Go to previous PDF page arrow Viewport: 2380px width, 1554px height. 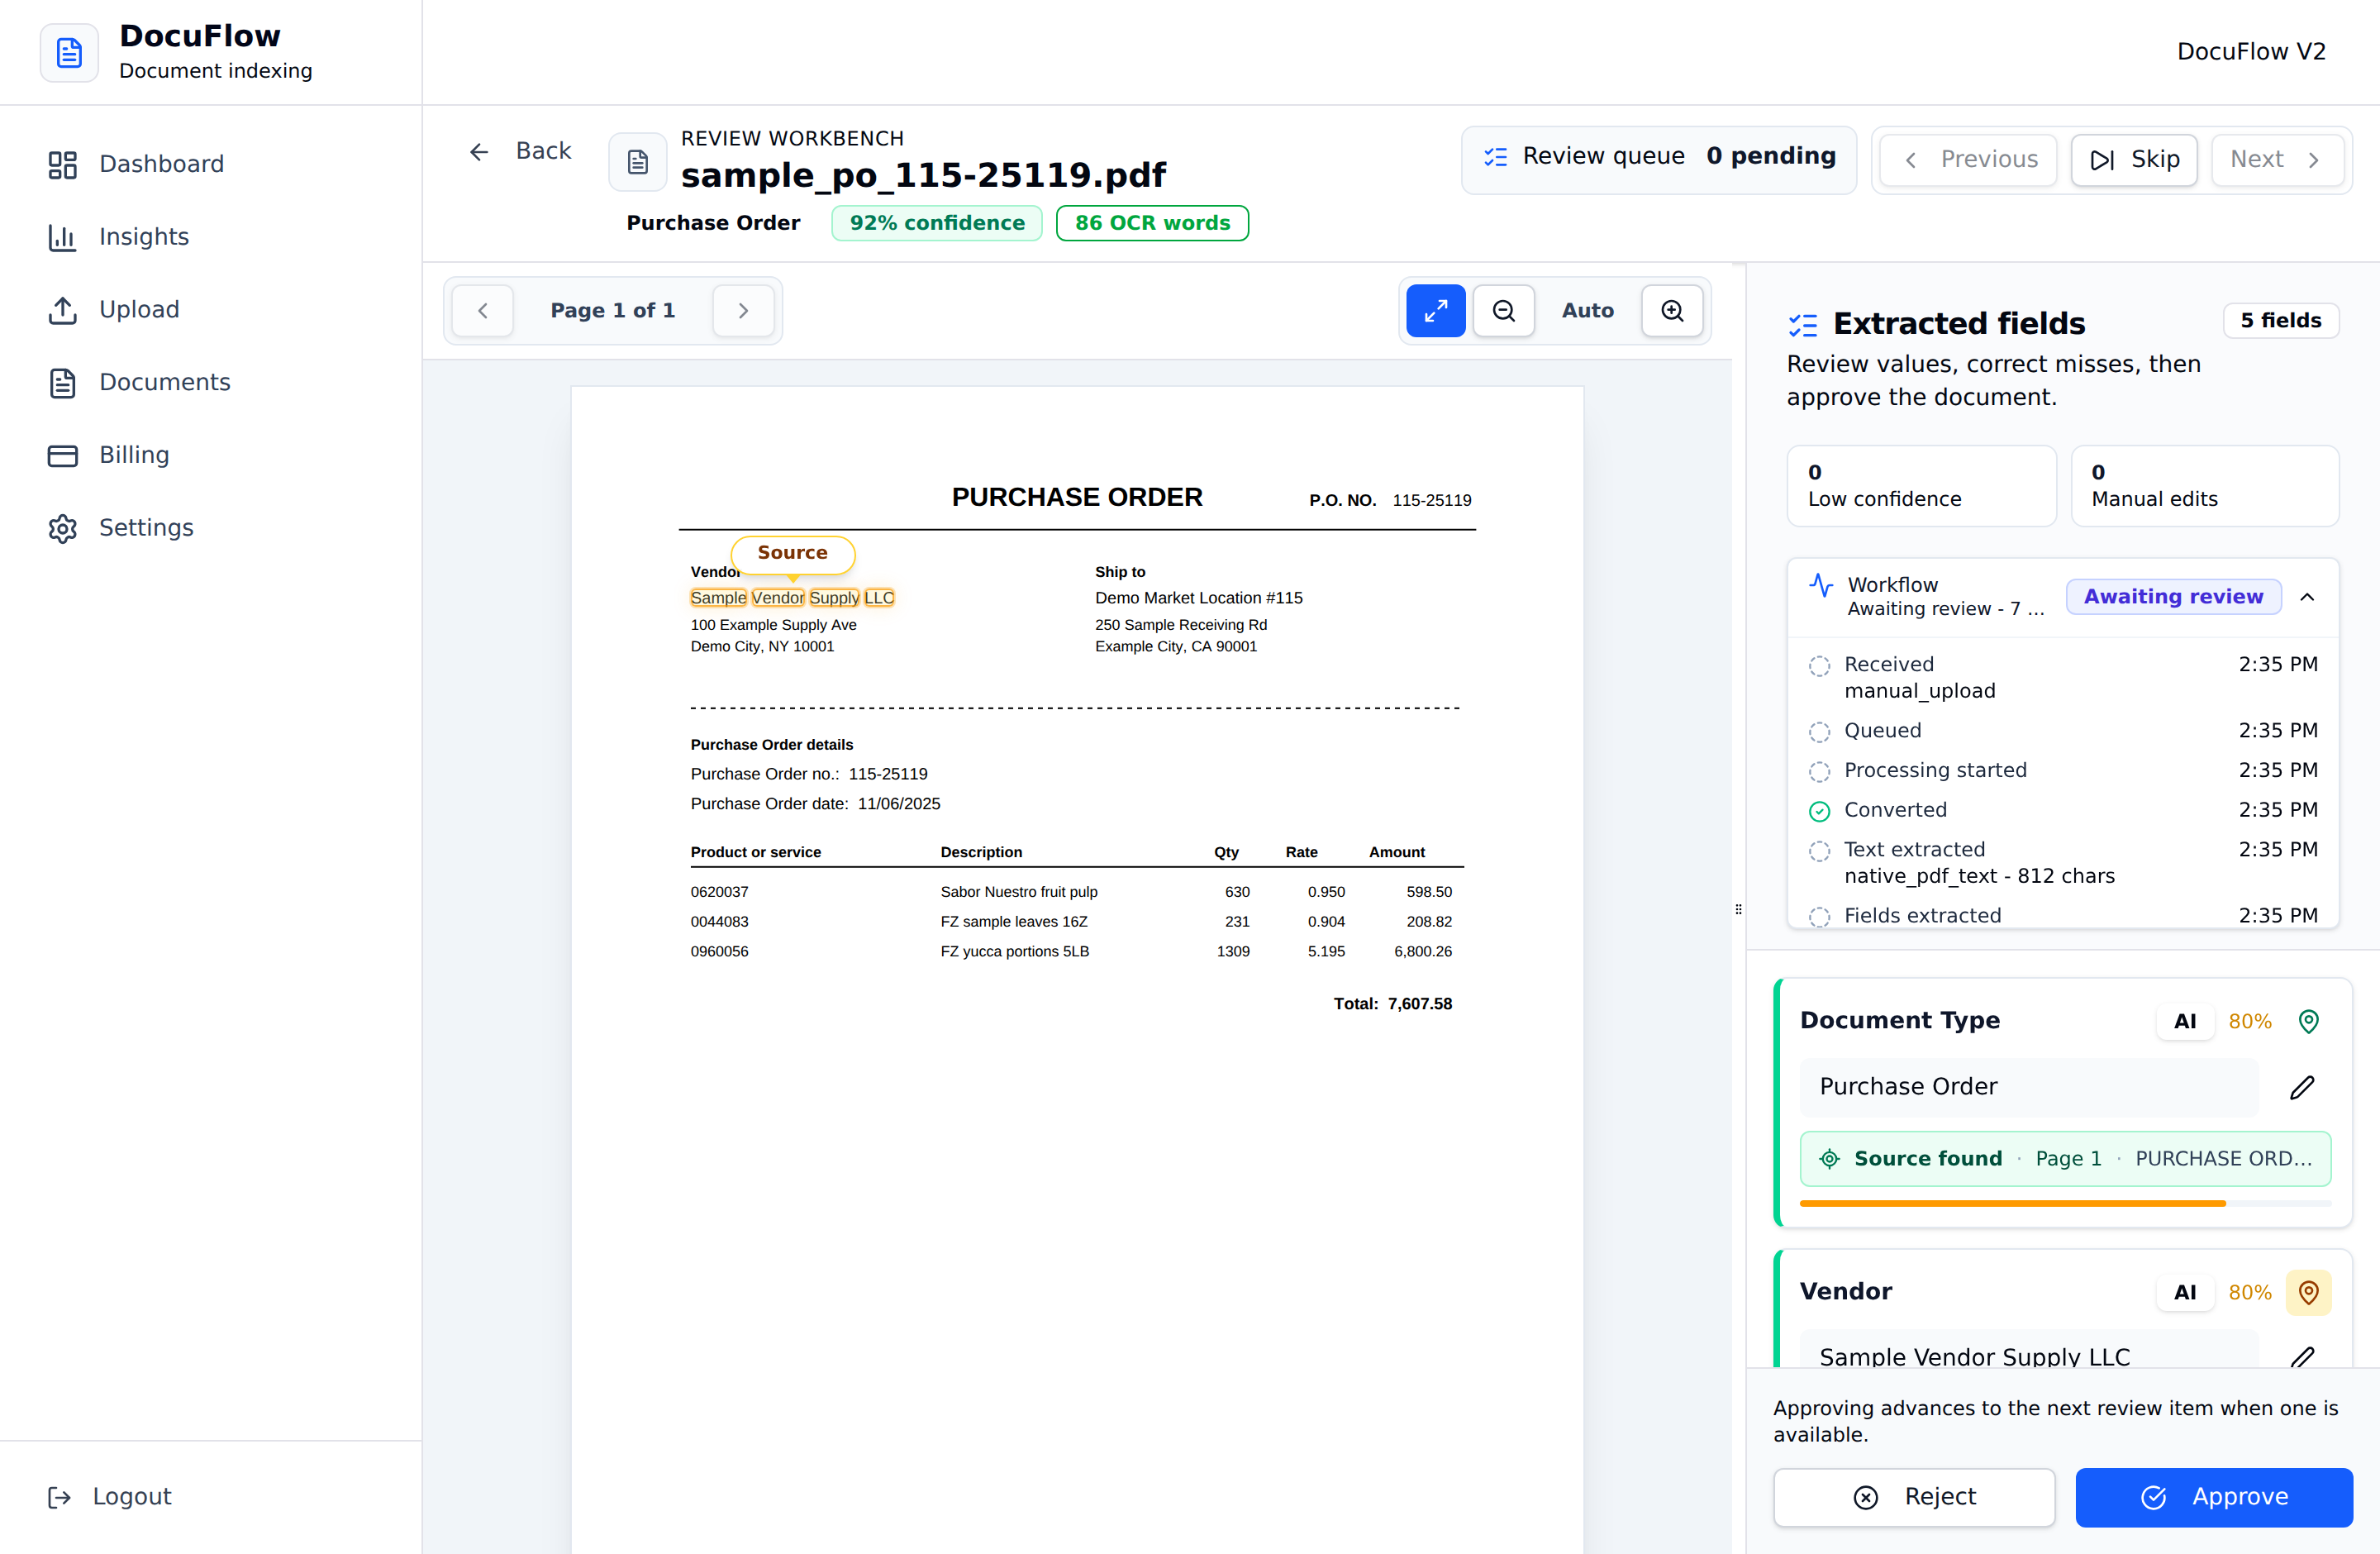[x=483, y=311]
